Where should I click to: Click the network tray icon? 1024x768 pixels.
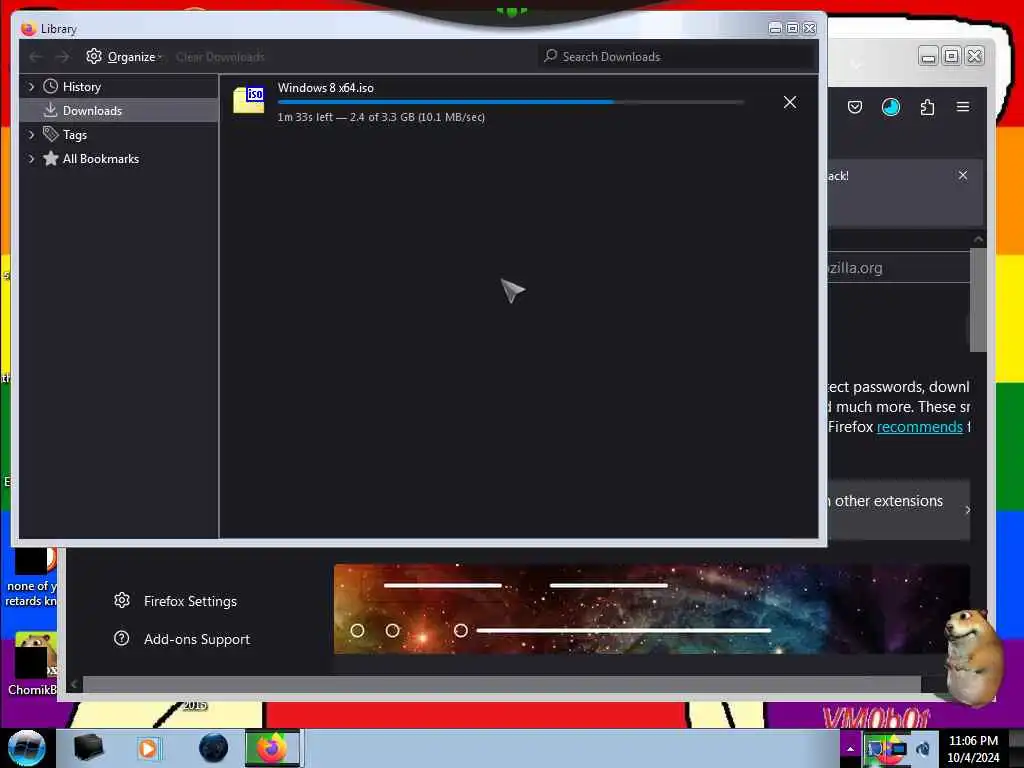(899, 749)
